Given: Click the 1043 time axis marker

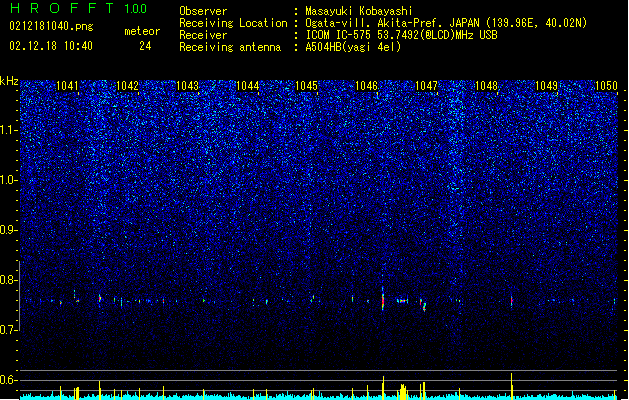Looking at the screenshot, I should click(x=187, y=86).
